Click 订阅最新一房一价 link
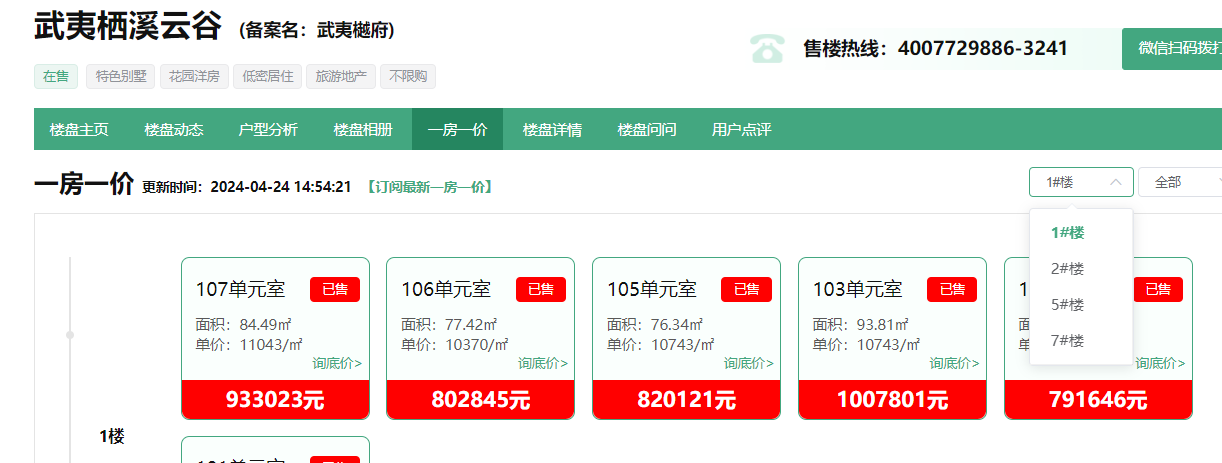Image resolution: width=1222 pixels, height=463 pixels. 429,187
